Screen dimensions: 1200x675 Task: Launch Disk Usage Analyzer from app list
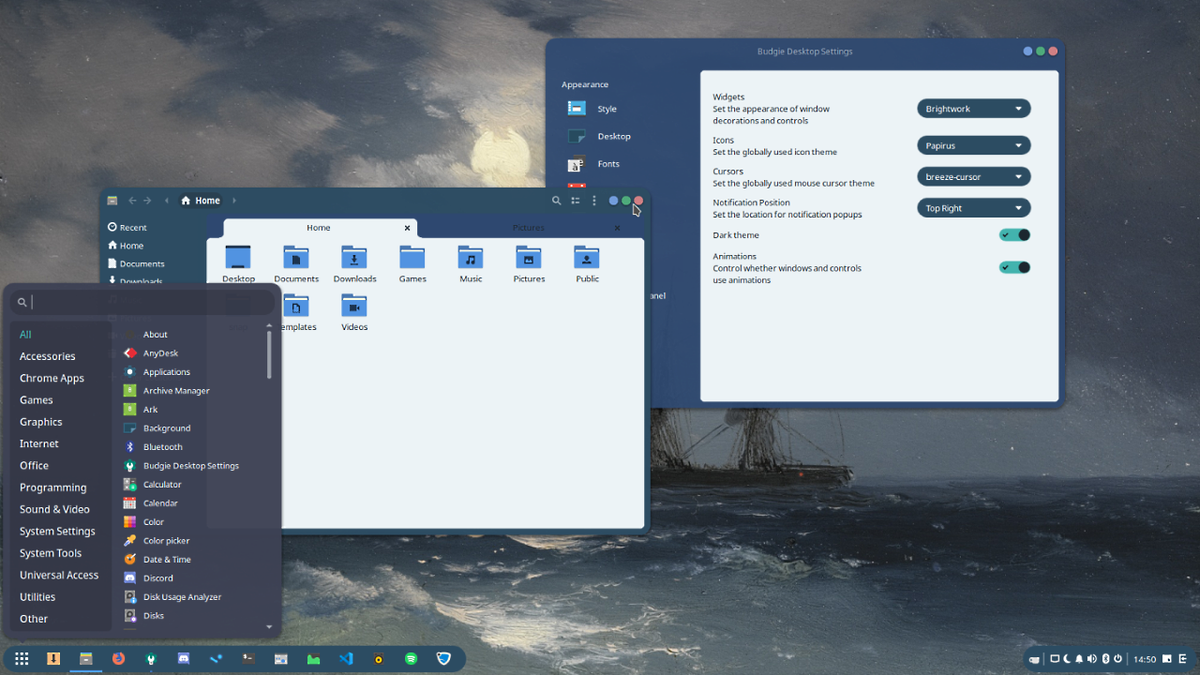pyautogui.click(x=172, y=597)
